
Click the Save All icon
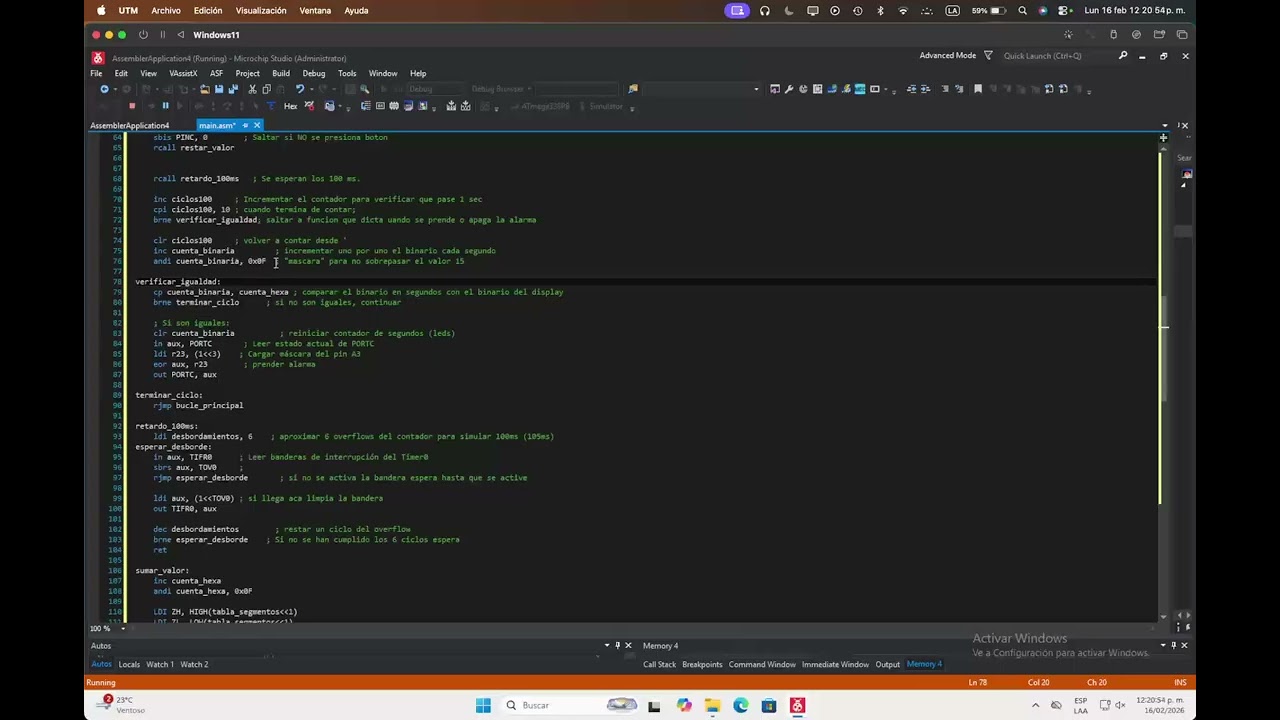click(x=233, y=89)
